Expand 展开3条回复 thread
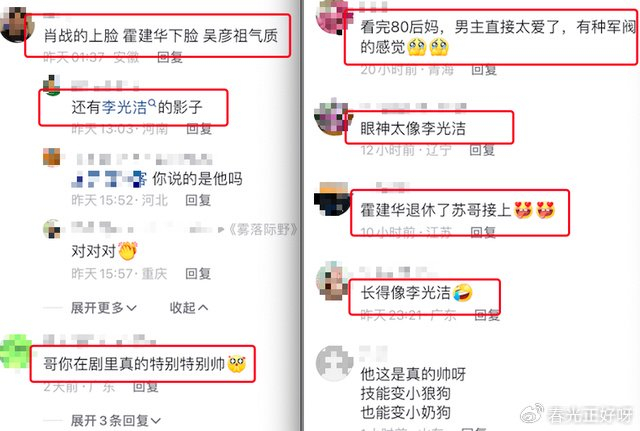 (x=116, y=421)
